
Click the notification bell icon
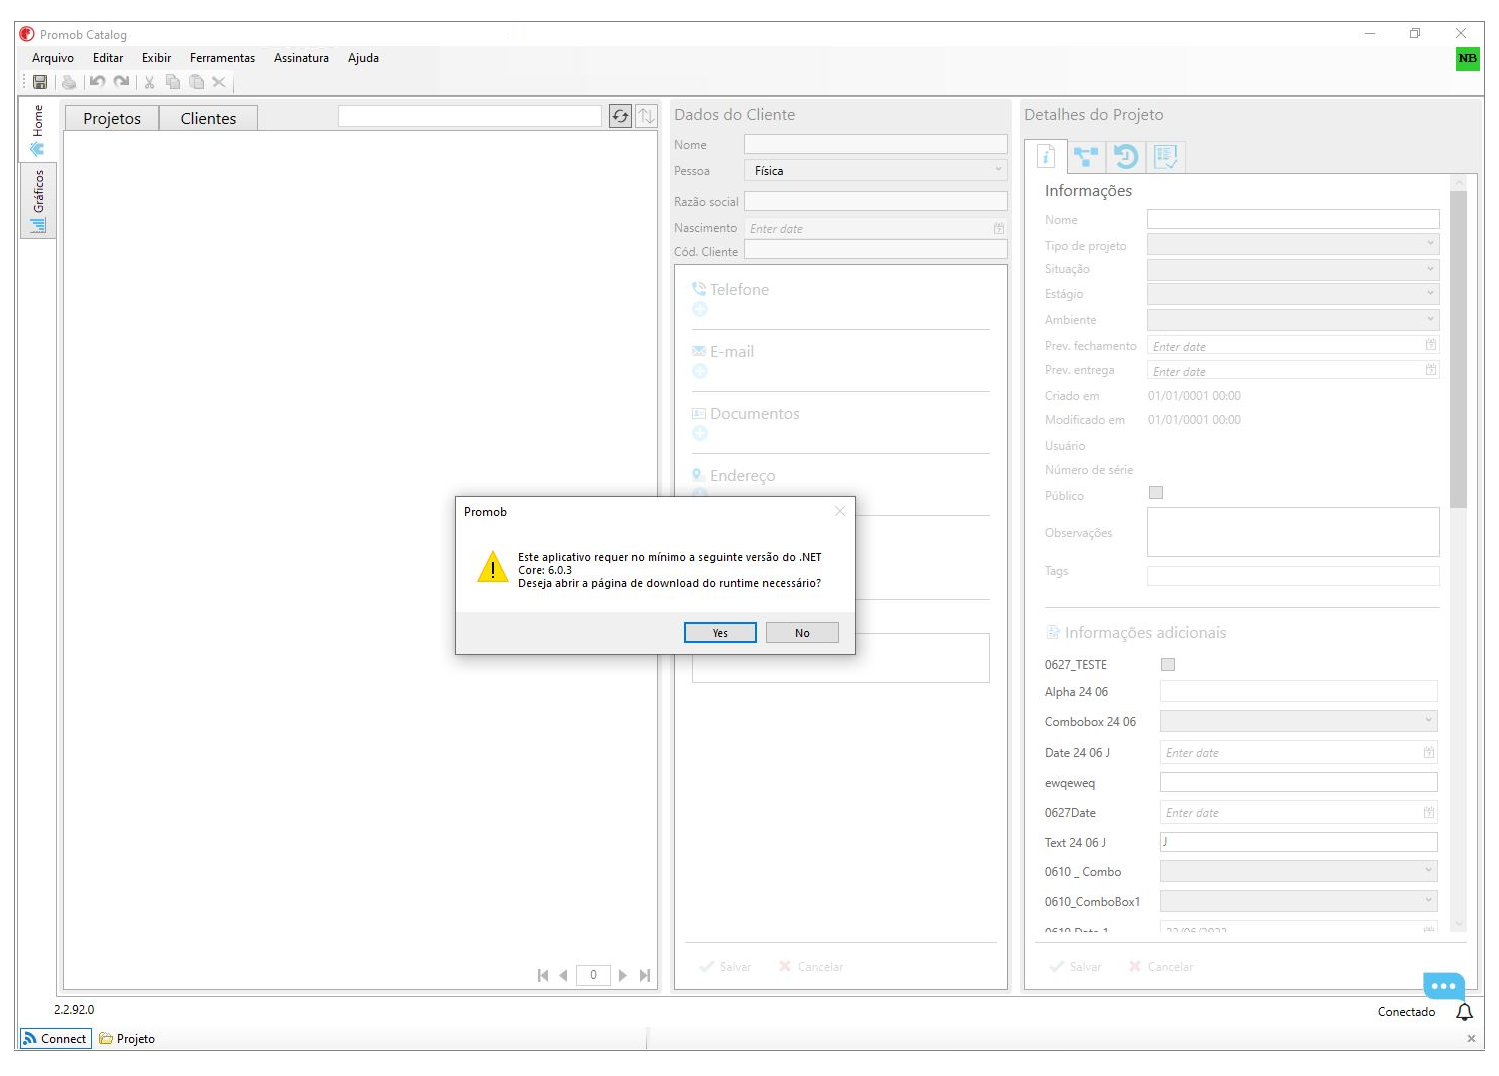pos(1465,1012)
